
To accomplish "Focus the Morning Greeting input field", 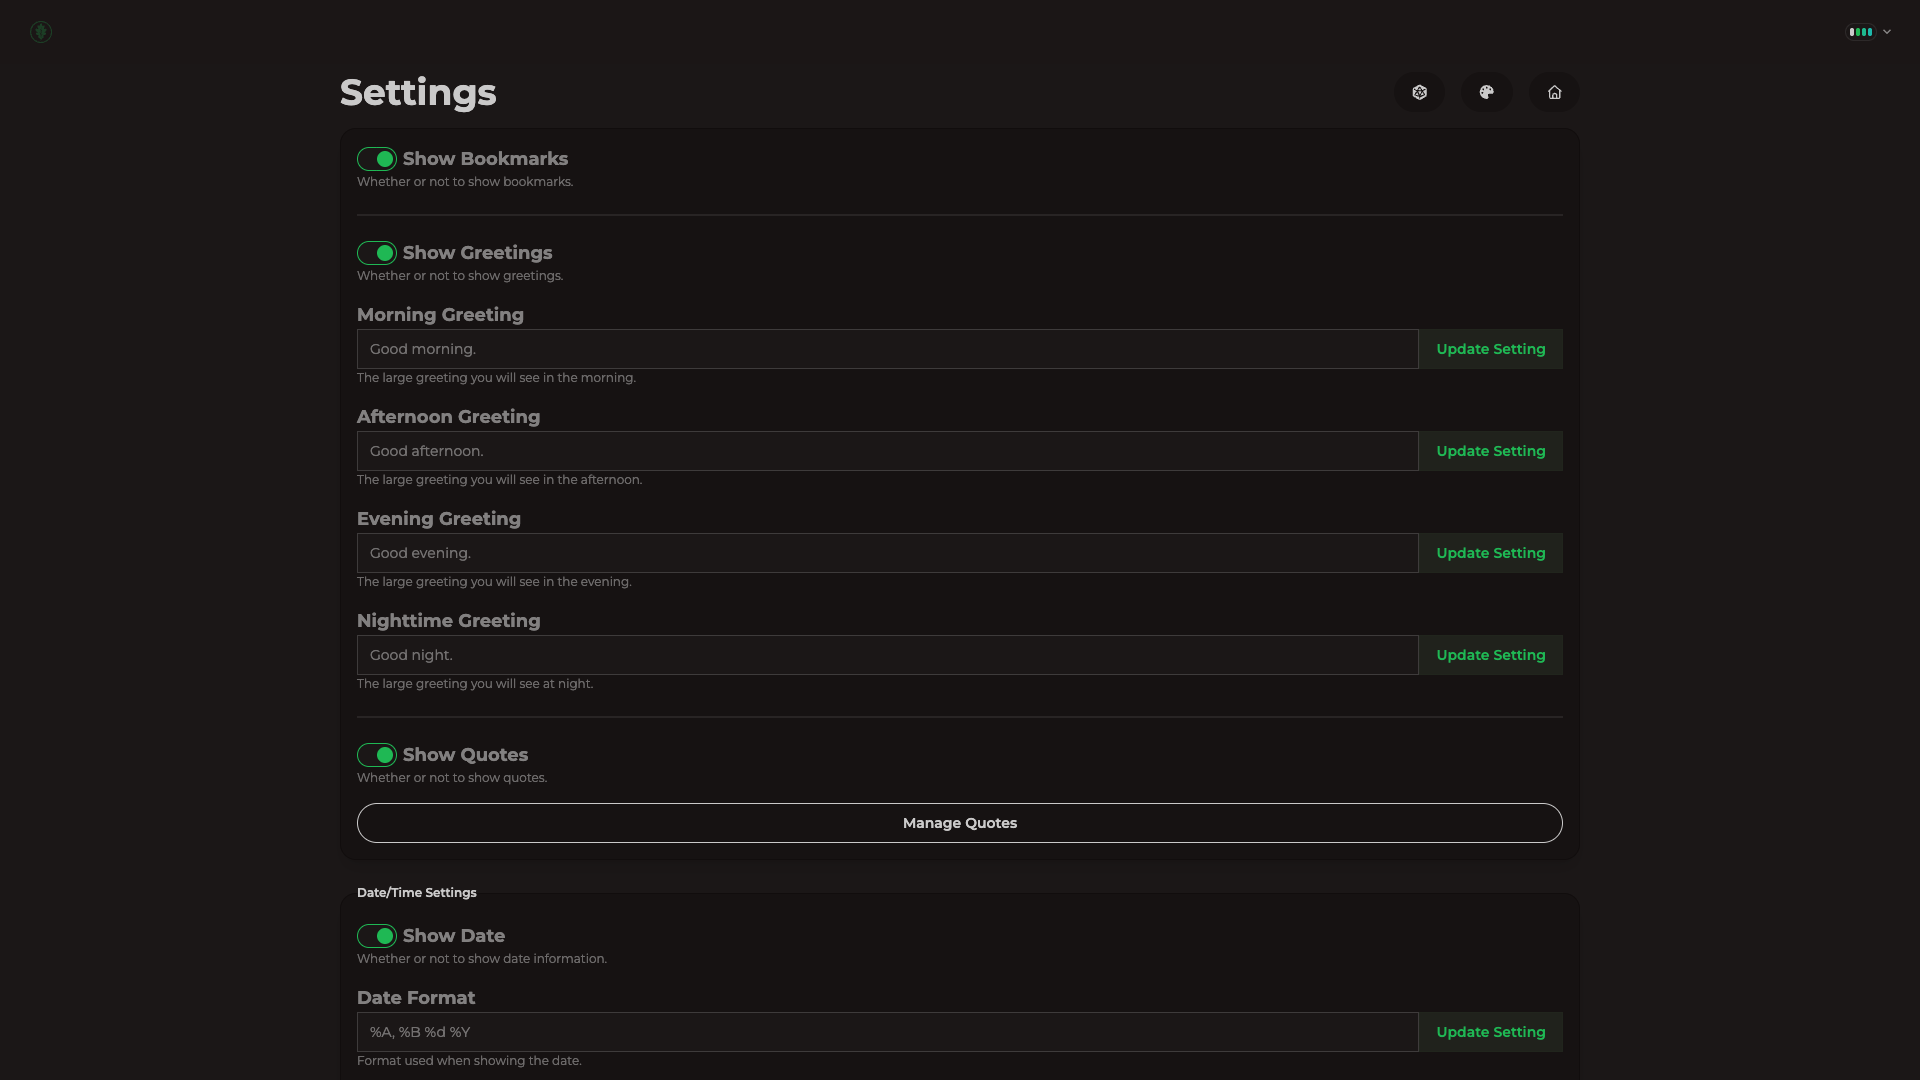I will (887, 349).
